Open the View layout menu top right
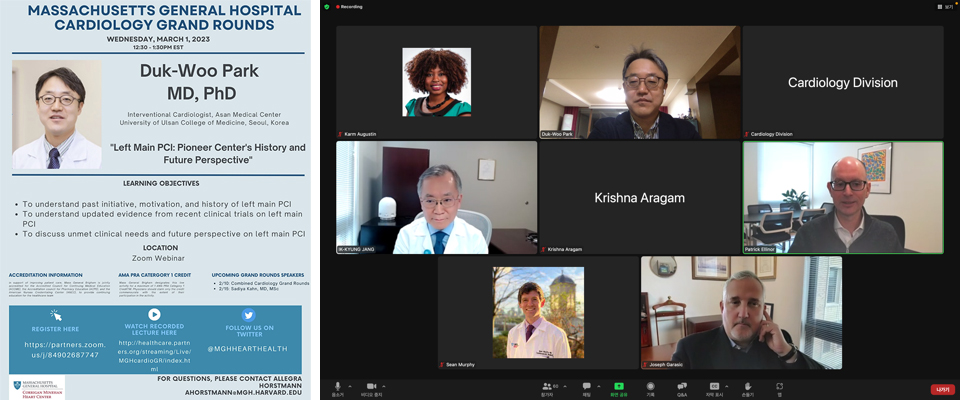Viewport: 960px width, 400px height. coord(945,7)
